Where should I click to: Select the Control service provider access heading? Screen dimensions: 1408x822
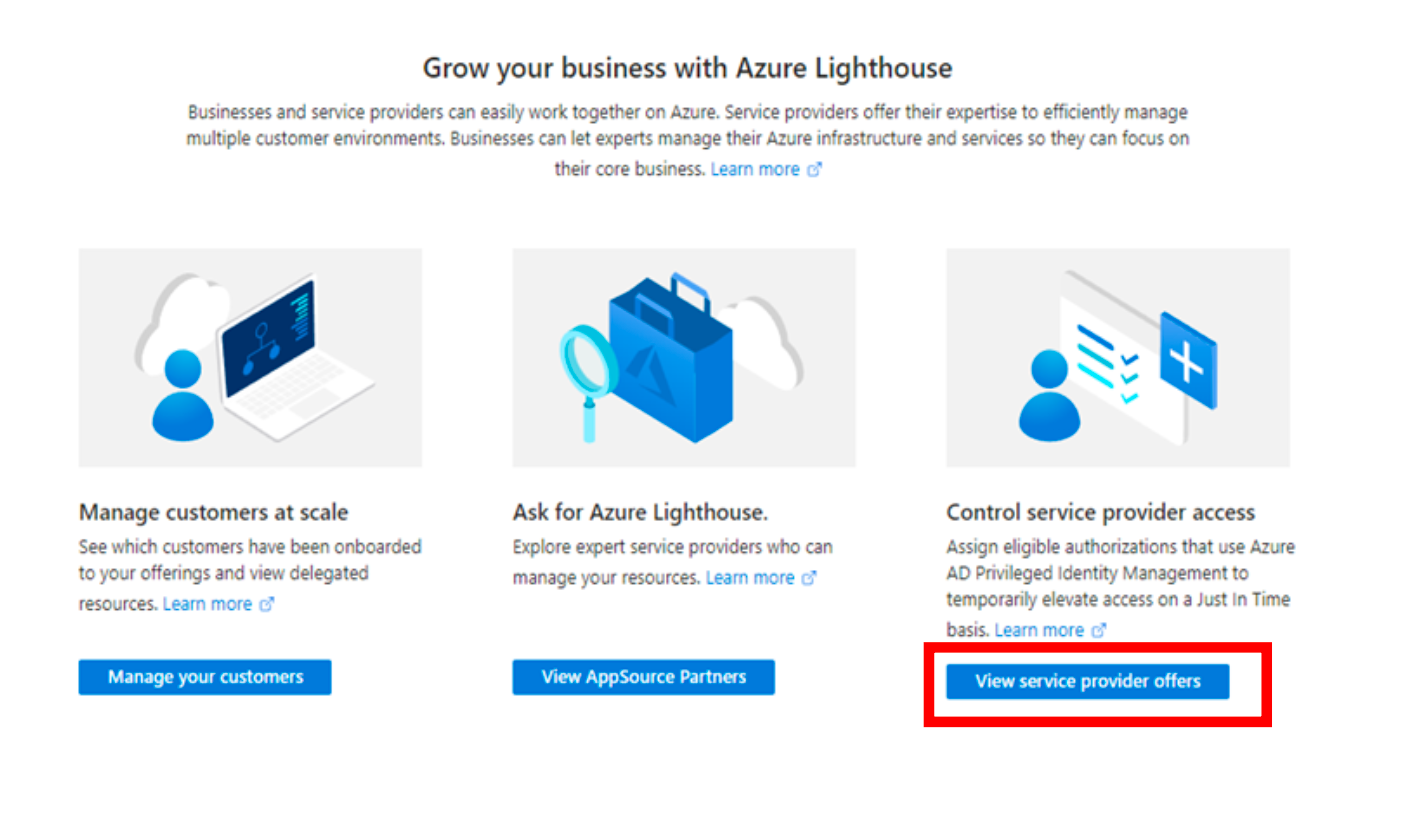1100,513
